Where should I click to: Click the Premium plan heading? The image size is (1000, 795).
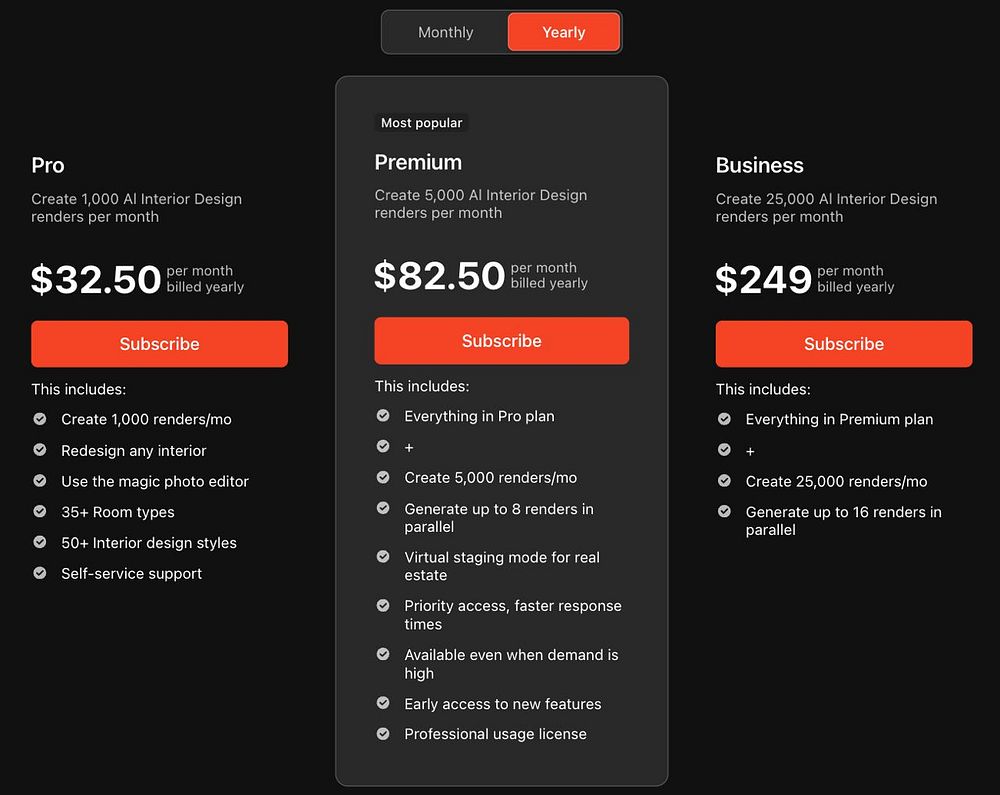418,162
